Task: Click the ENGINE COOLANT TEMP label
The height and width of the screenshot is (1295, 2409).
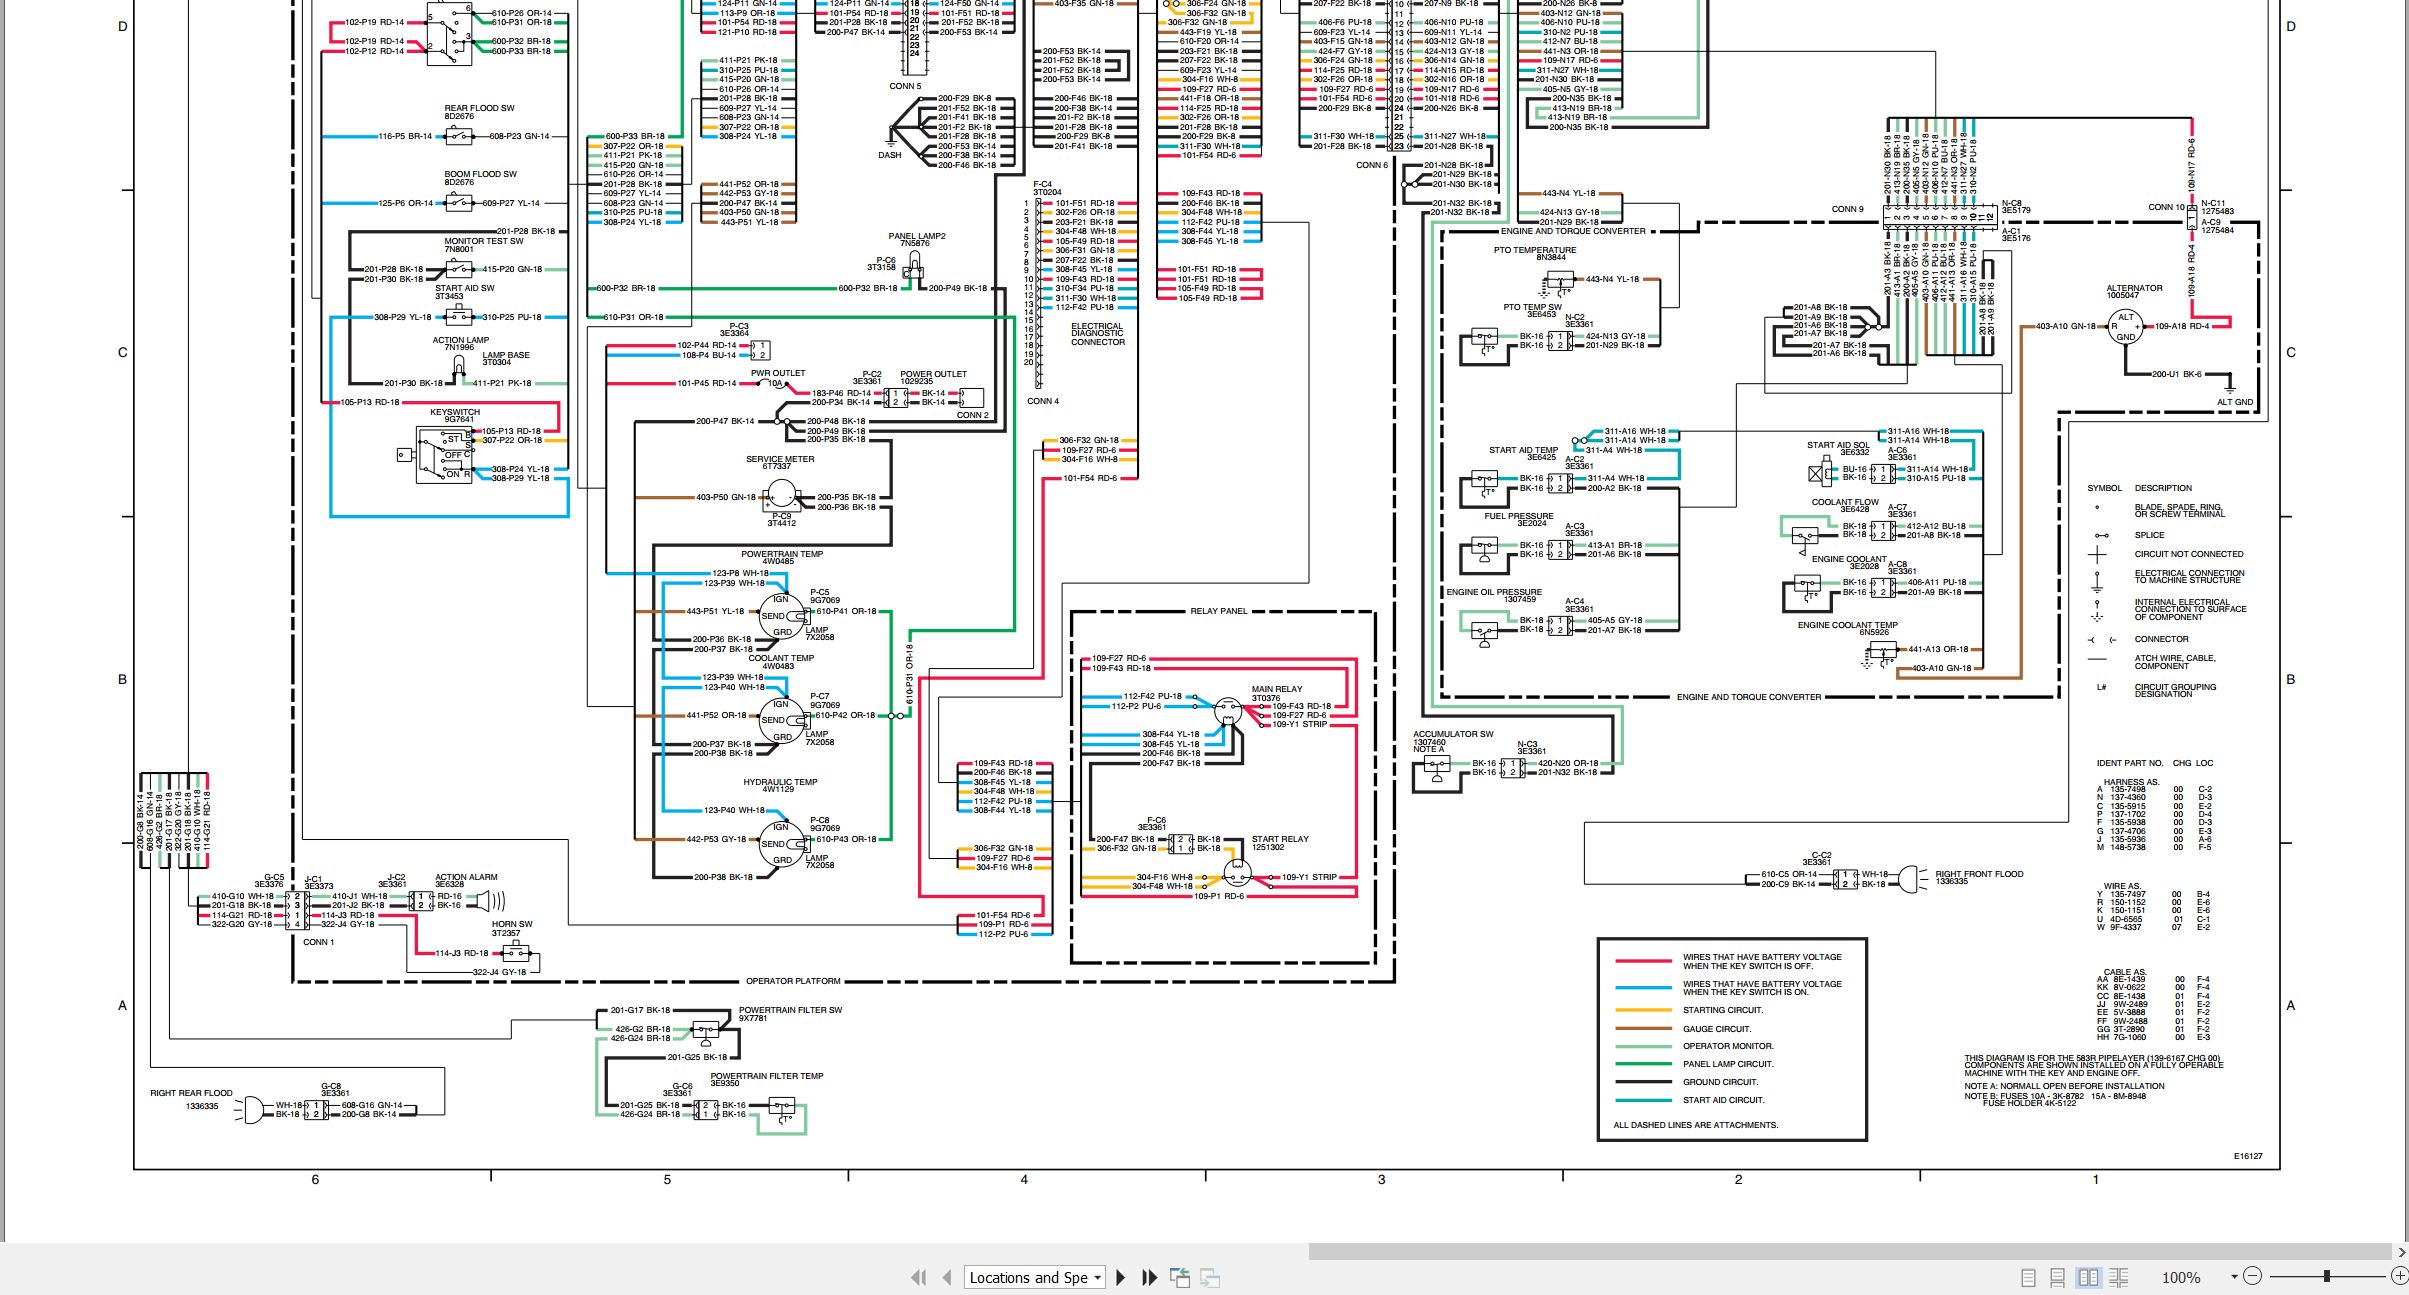Action: click(x=1847, y=625)
